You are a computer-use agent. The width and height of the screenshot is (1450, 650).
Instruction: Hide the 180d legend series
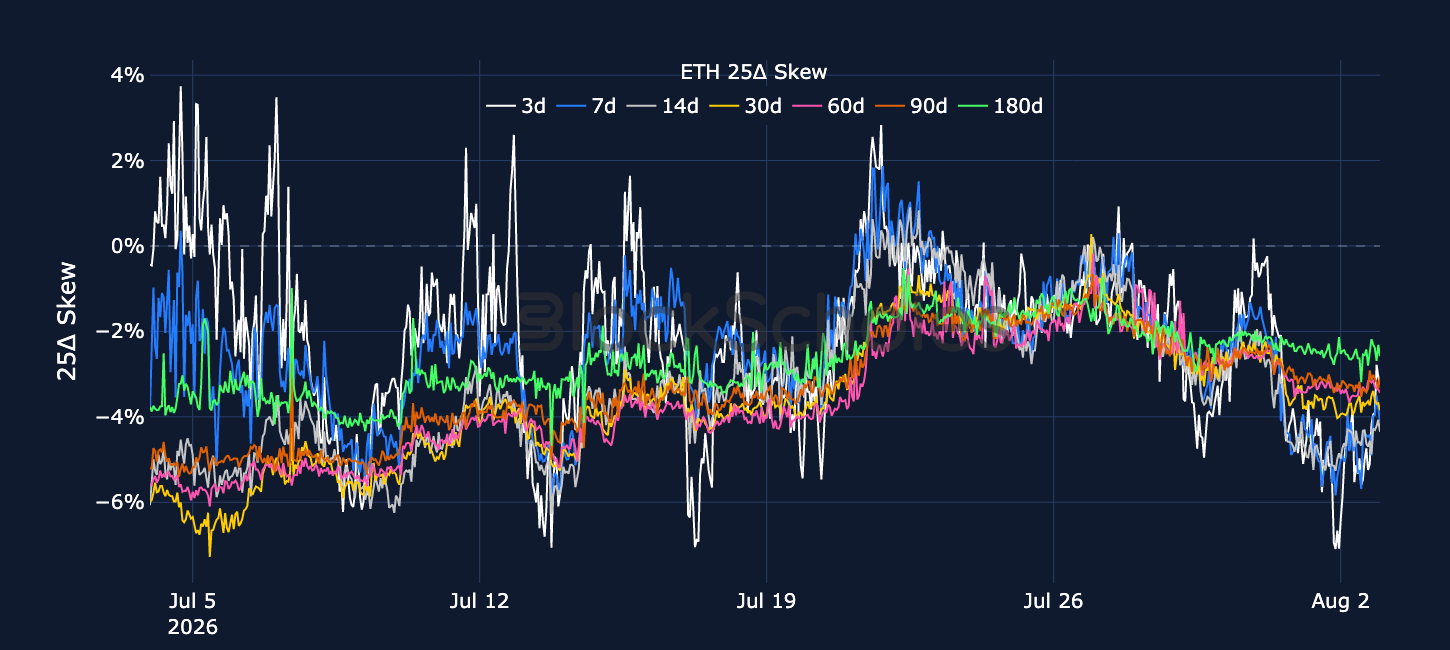point(999,105)
